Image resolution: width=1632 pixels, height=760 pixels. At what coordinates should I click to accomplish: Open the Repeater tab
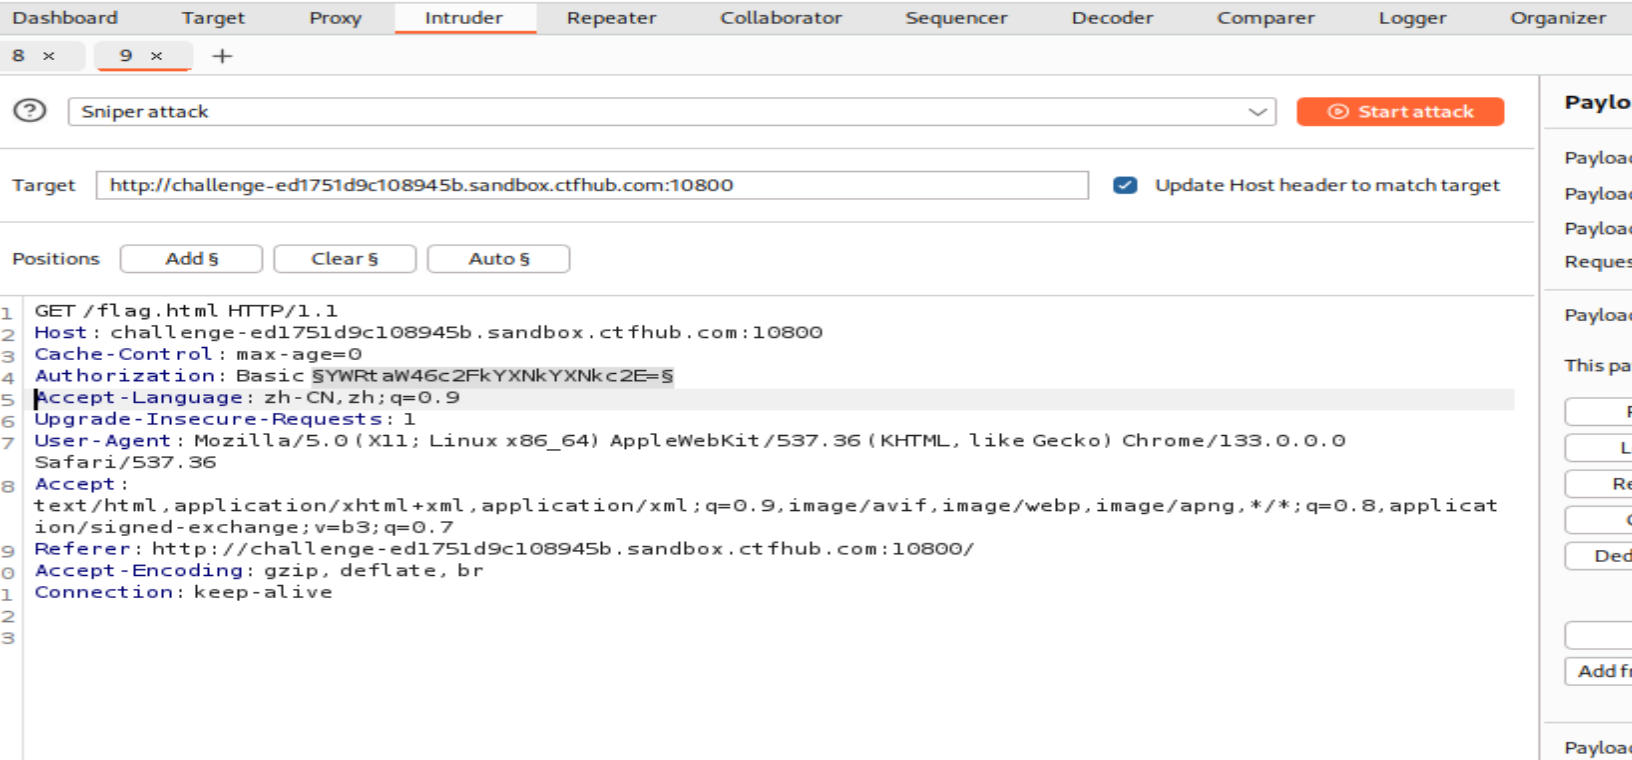point(611,18)
